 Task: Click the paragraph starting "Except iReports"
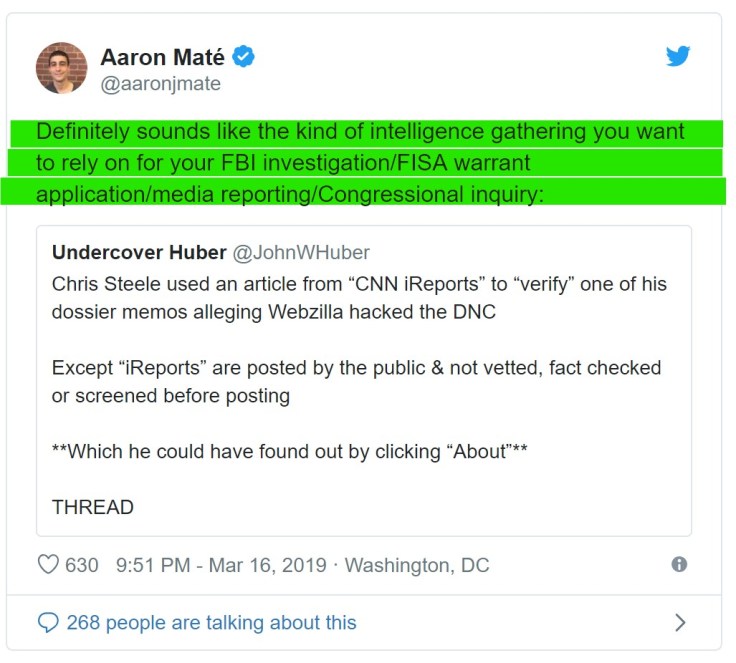pyautogui.click(x=356, y=381)
